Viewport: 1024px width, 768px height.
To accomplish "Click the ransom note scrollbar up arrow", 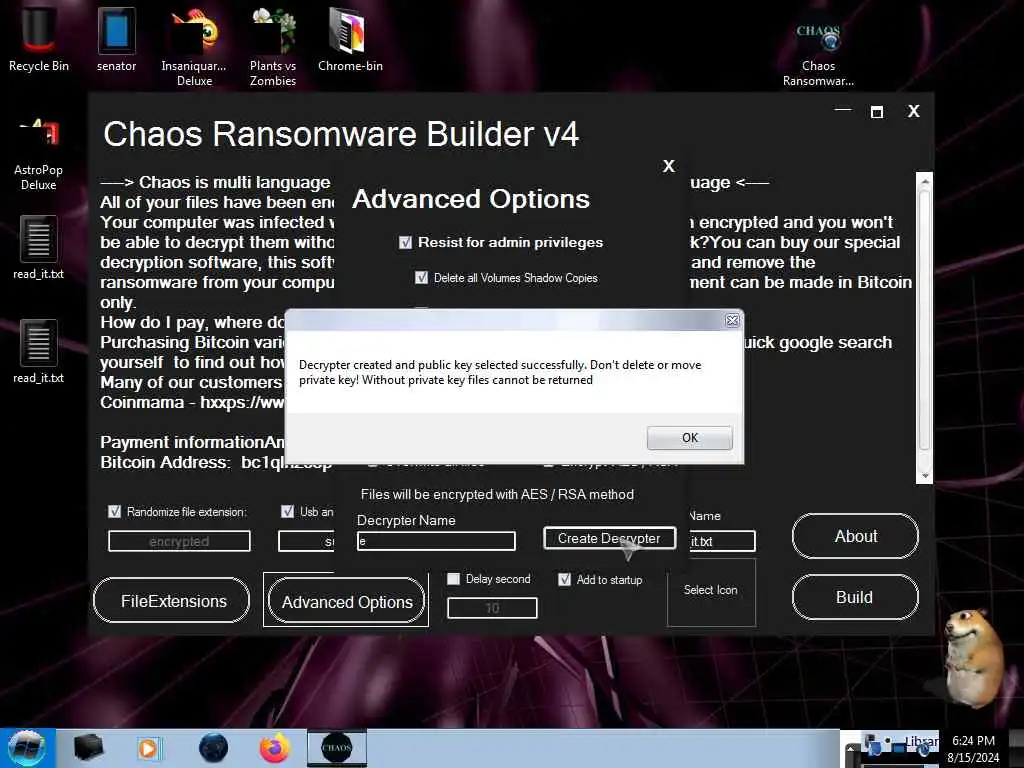I will coord(924,180).
